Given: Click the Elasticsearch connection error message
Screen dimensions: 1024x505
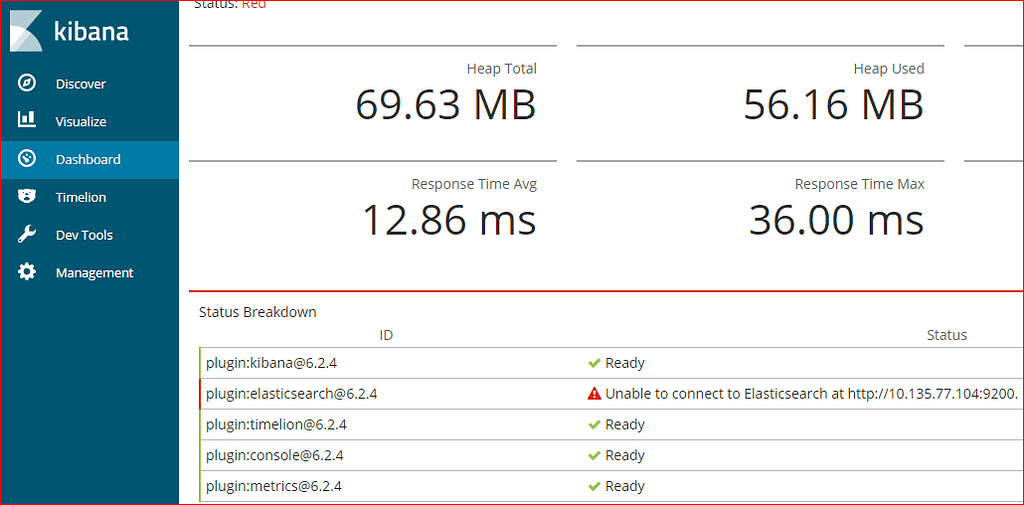Looking at the screenshot, I should point(811,394).
